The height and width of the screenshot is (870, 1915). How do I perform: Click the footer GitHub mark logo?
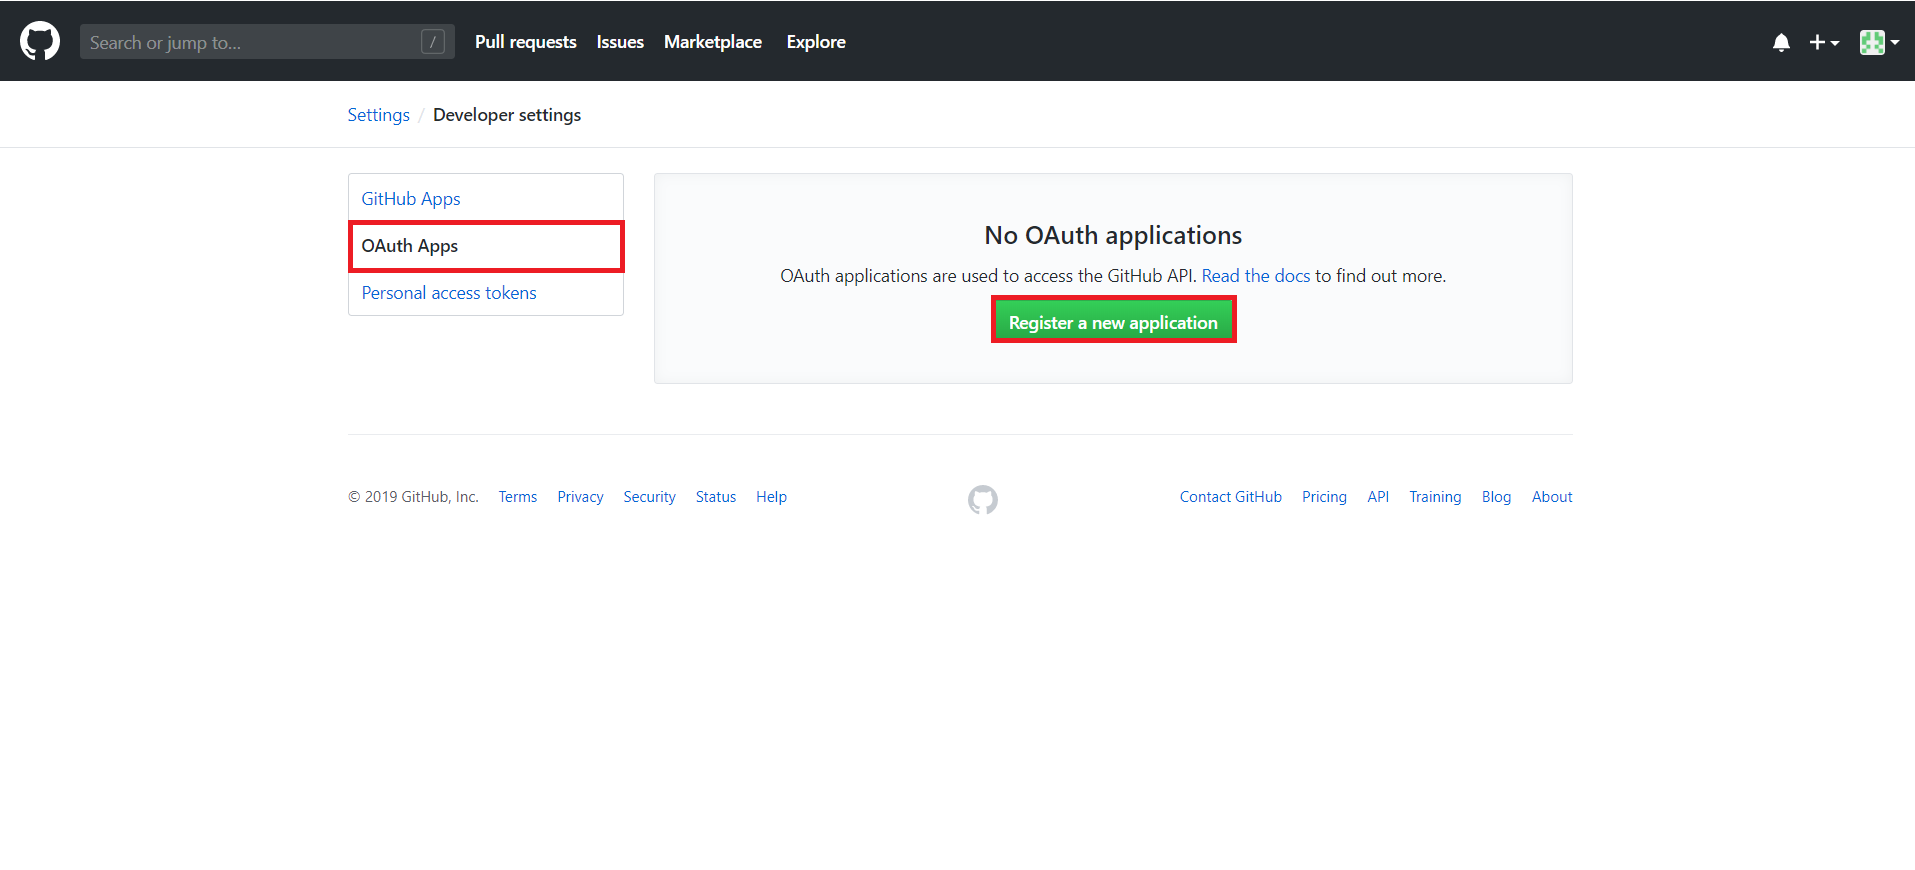pos(983,499)
